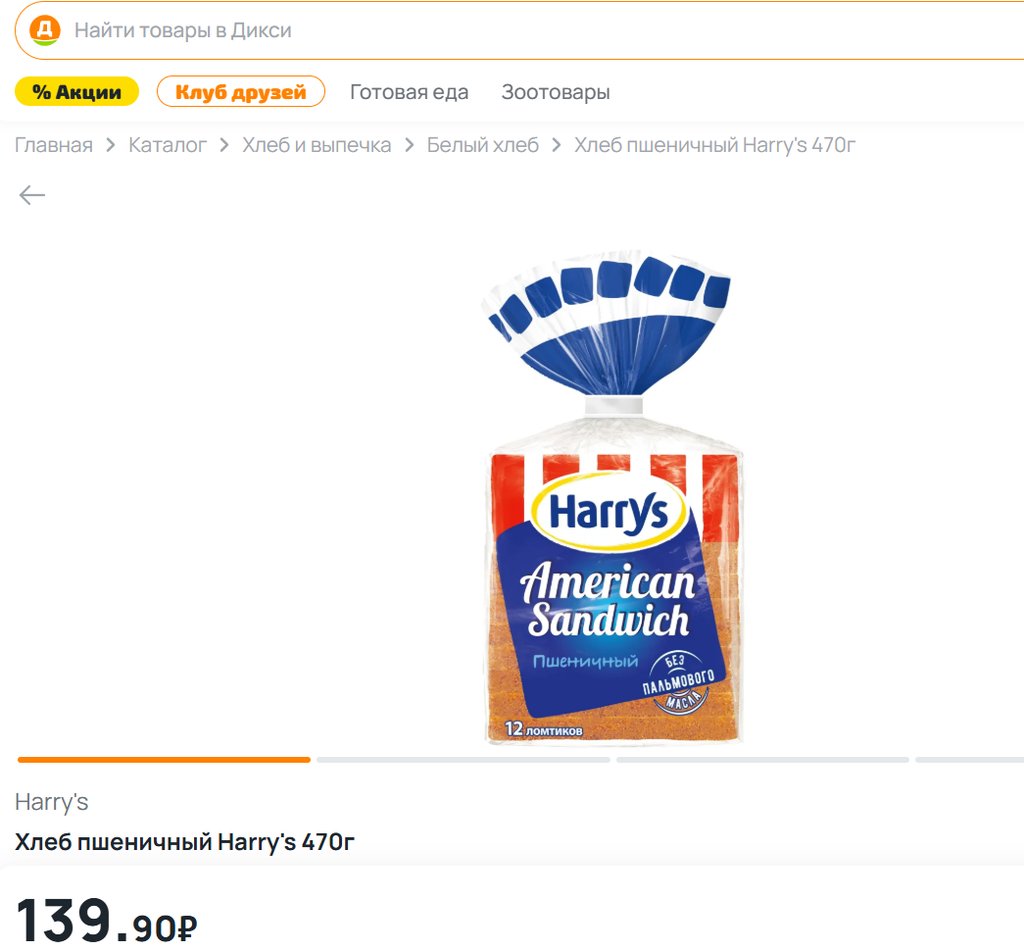
Task: Switch to the second gallery indicator bar
Action: (x=463, y=760)
